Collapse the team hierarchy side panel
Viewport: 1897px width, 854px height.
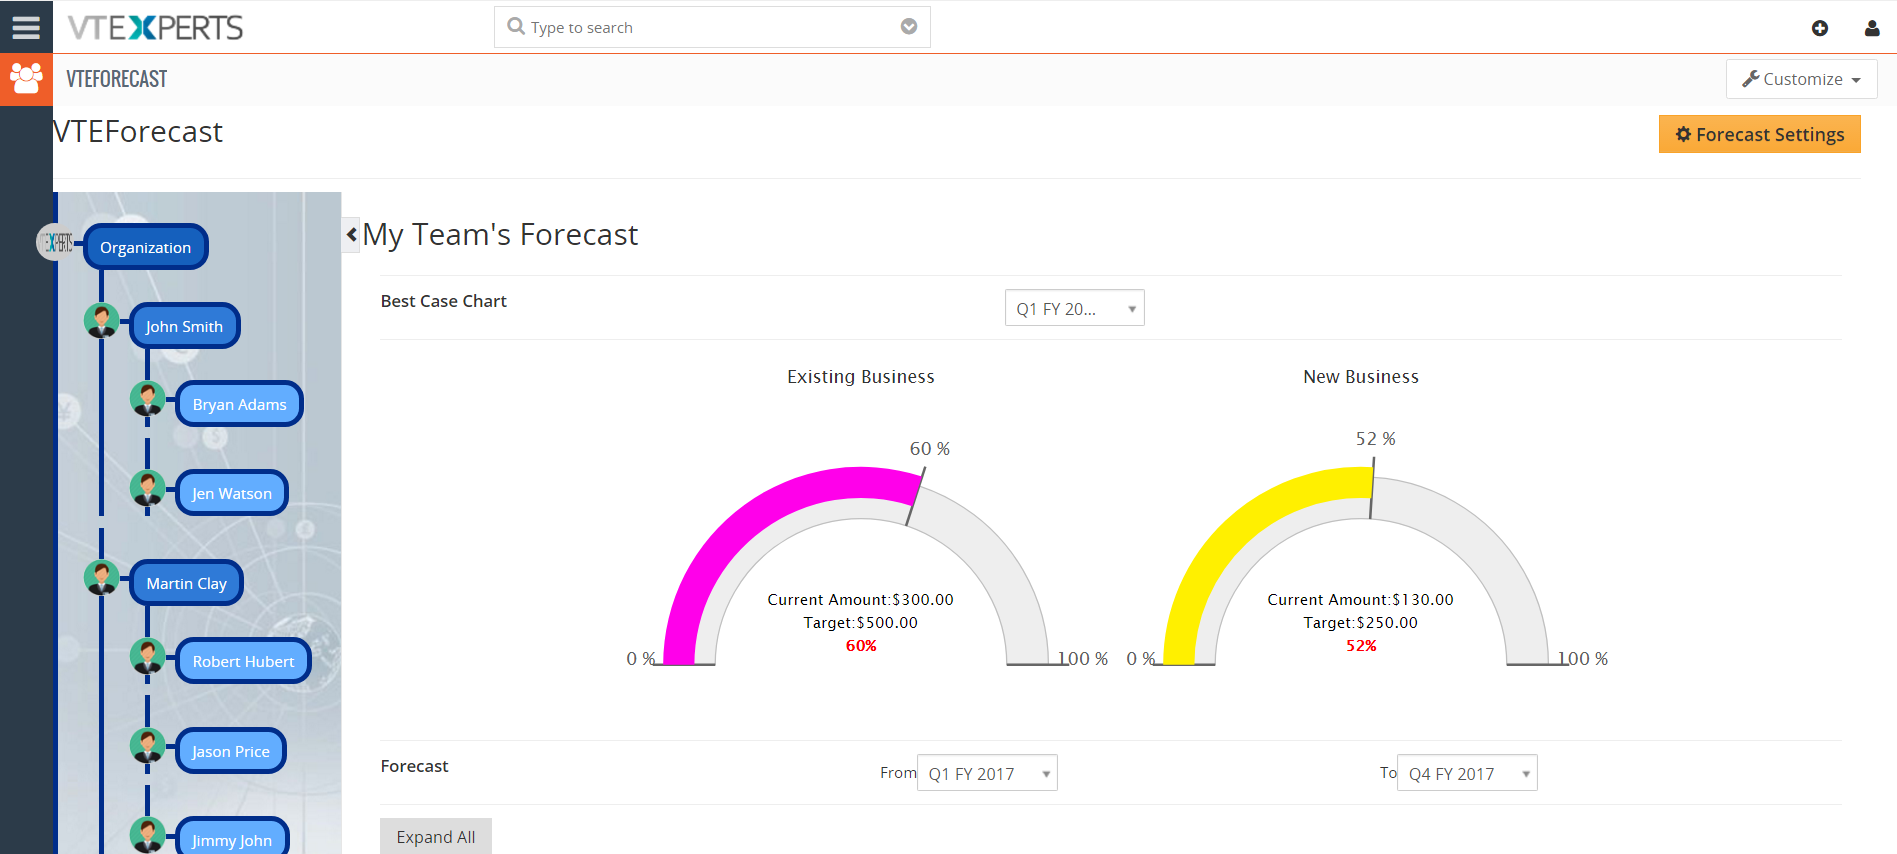point(351,235)
